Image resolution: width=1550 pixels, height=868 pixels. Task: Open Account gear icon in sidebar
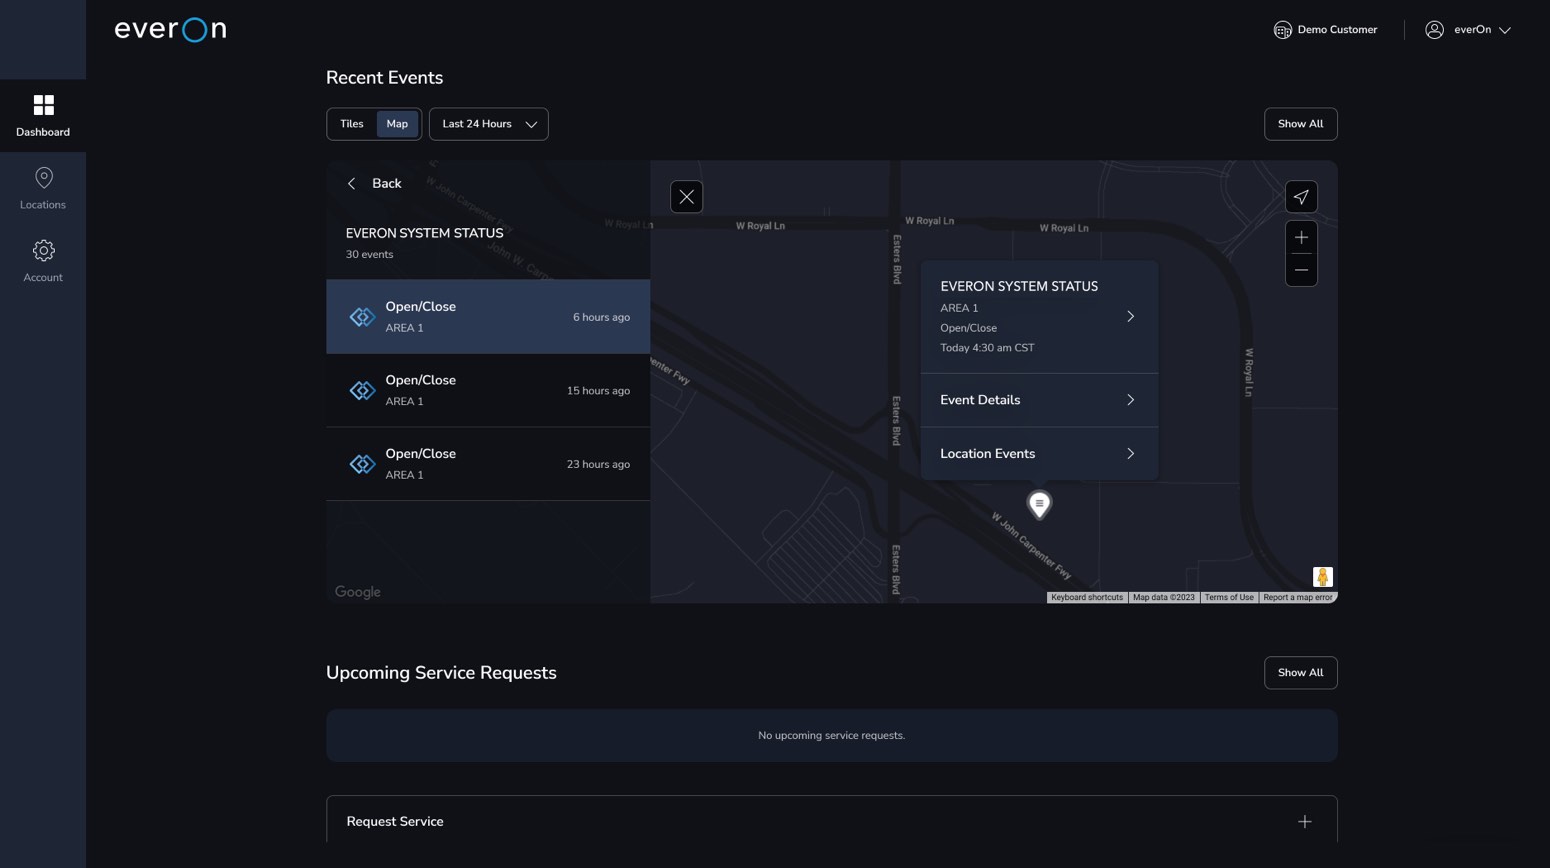pos(43,250)
